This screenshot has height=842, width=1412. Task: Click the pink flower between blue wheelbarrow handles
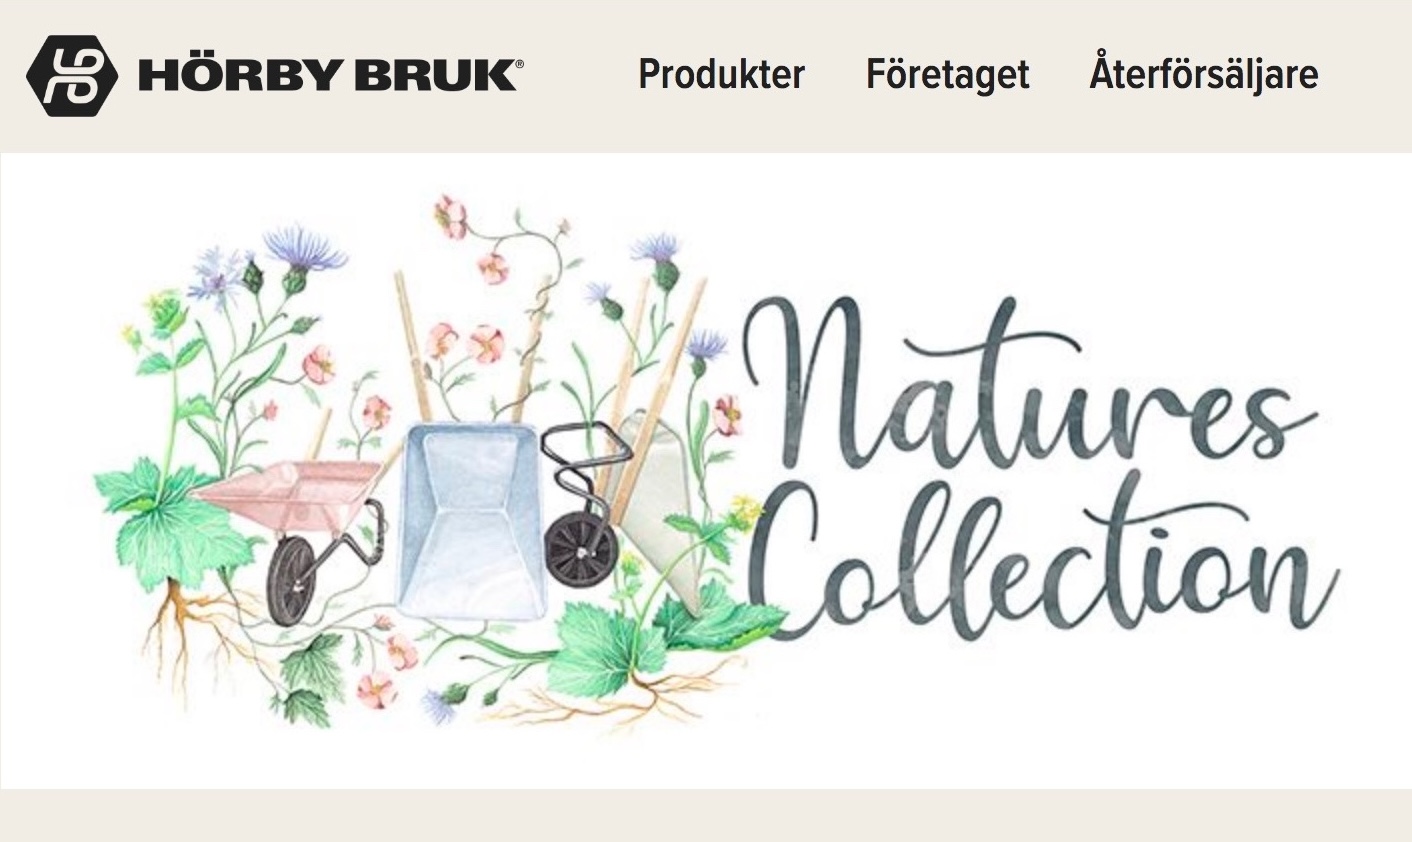pos(485,343)
